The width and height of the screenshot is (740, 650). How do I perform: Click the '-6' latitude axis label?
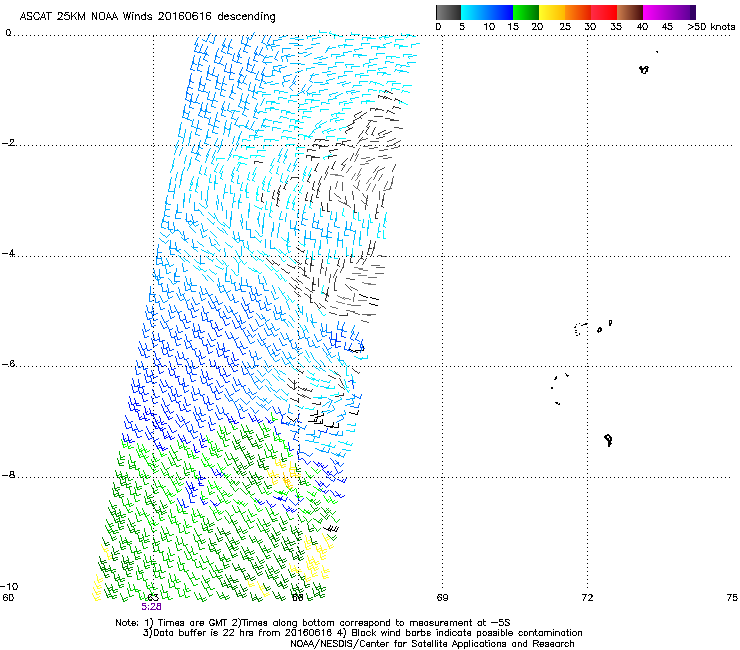coord(8,364)
